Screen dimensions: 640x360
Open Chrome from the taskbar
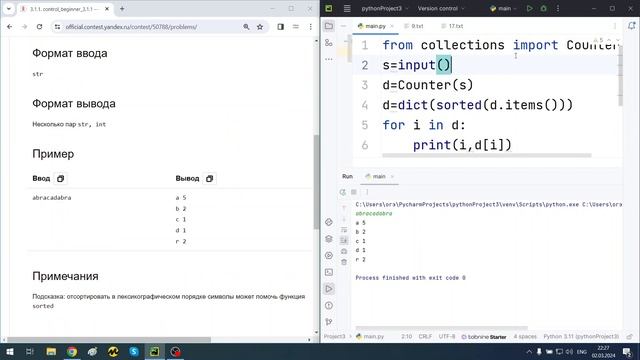tap(72, 351)
